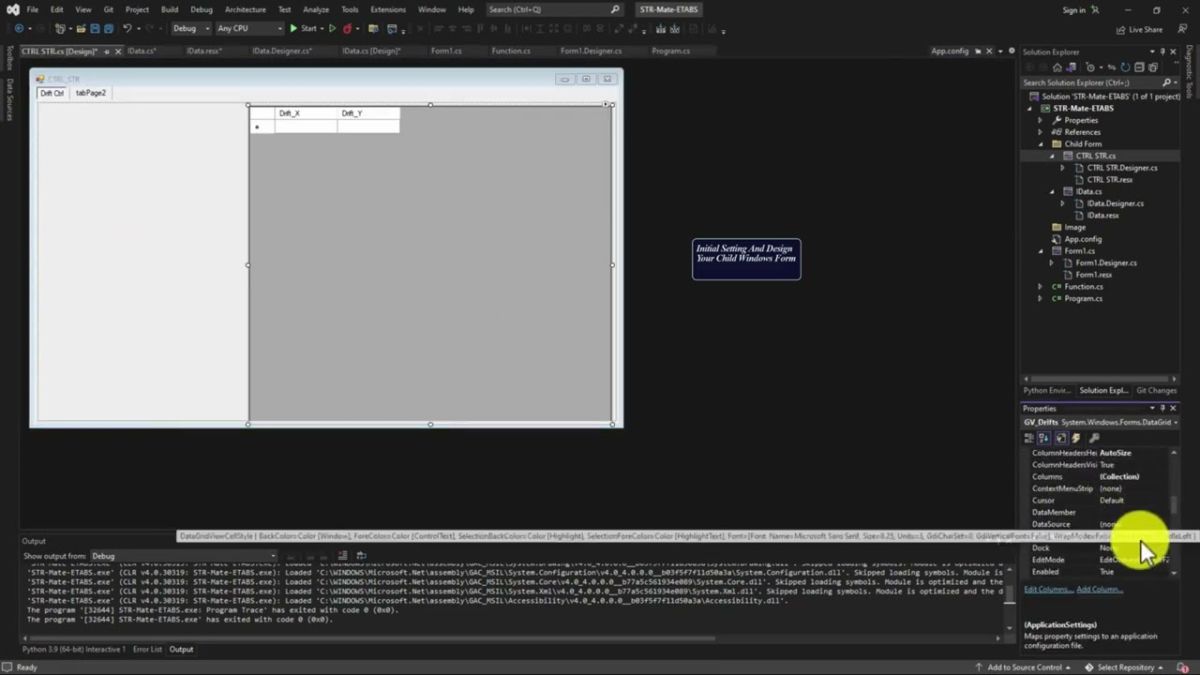Toggle auto-hide pin on Solution Explorer panel
1200x675 pixels.
click(1163, 51)
